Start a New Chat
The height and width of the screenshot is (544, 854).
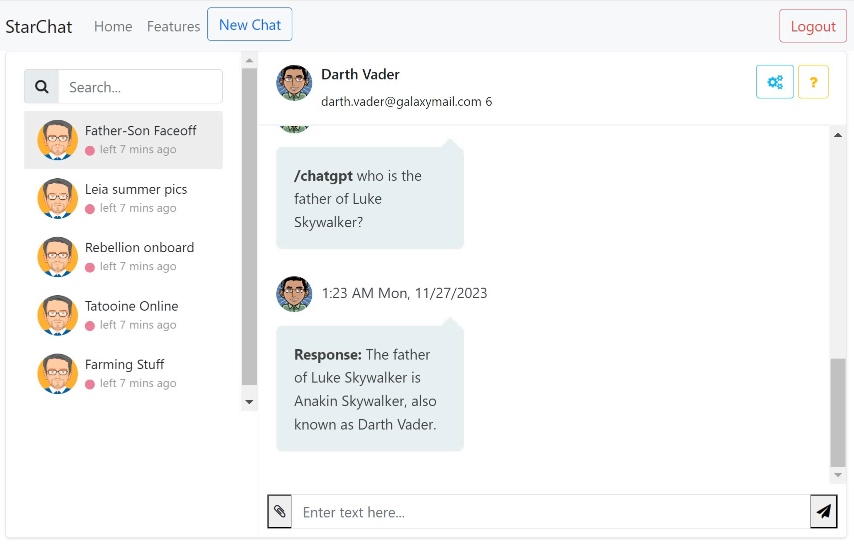coord(250,25)
